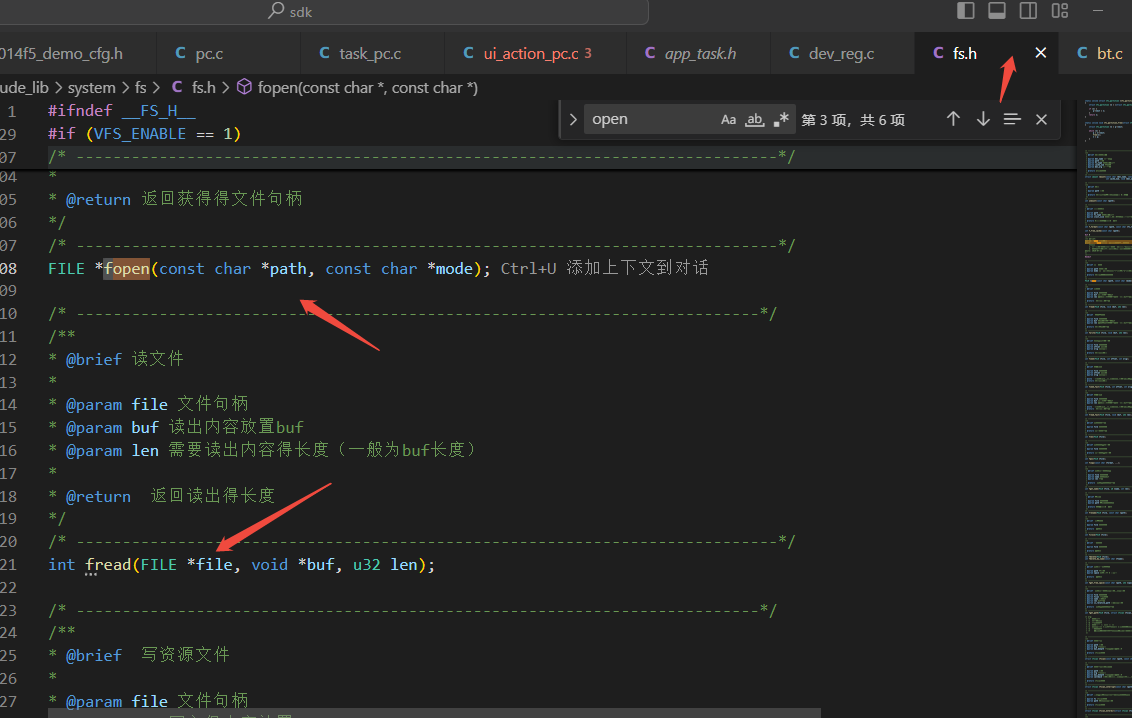Click the *mode parameter of fopen

coord(450,268)
